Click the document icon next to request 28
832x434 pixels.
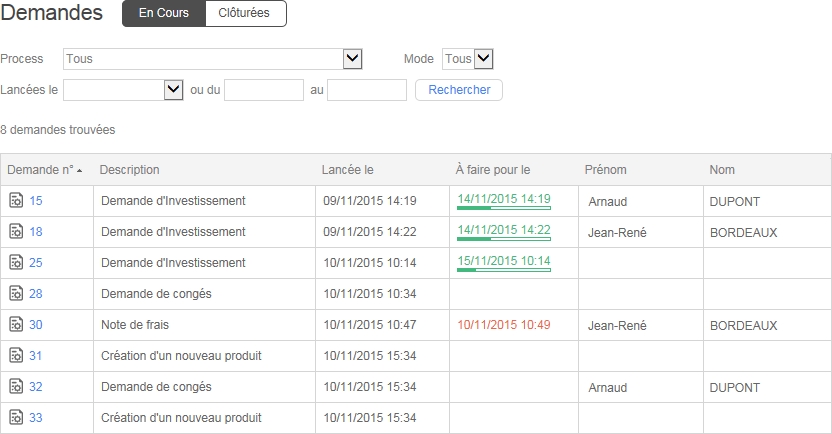pyautogui.click(x=16, y=294)
